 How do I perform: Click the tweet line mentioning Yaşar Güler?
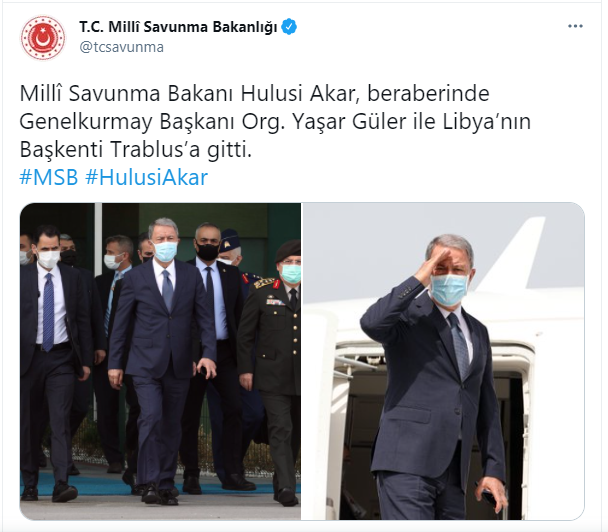pyautogui.click(x=275, y=122)
